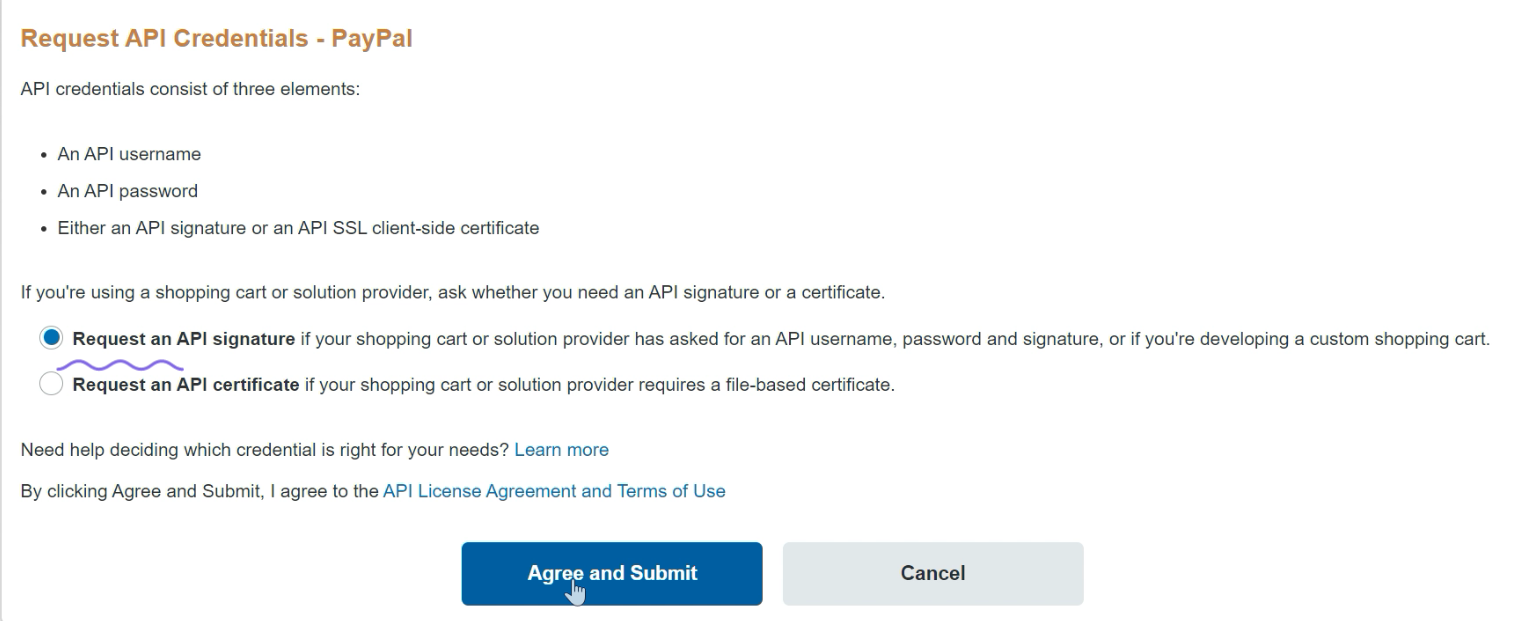The width and height of the screenshot is (1515, 621).
Task: Open API License Agreement and Terms of Use
Action: [554, 491]
